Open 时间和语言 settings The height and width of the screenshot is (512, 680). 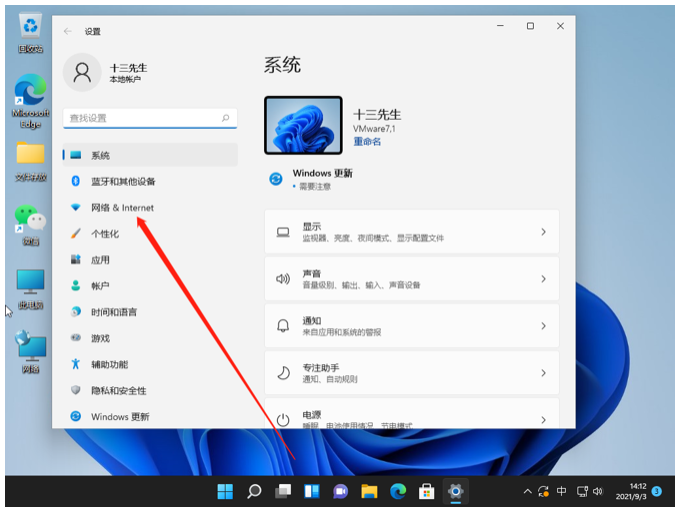tap(113, 311)
